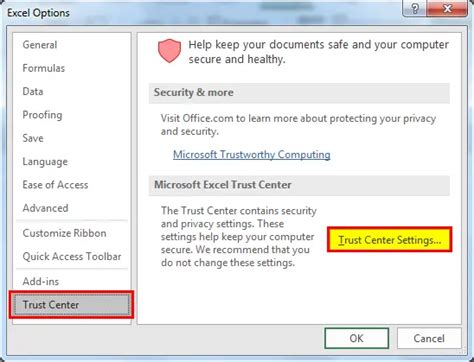Select Customize Ribbon category
Image resolution: width=474 pixels, height=362 pixels.
click(x=71, y=233)
